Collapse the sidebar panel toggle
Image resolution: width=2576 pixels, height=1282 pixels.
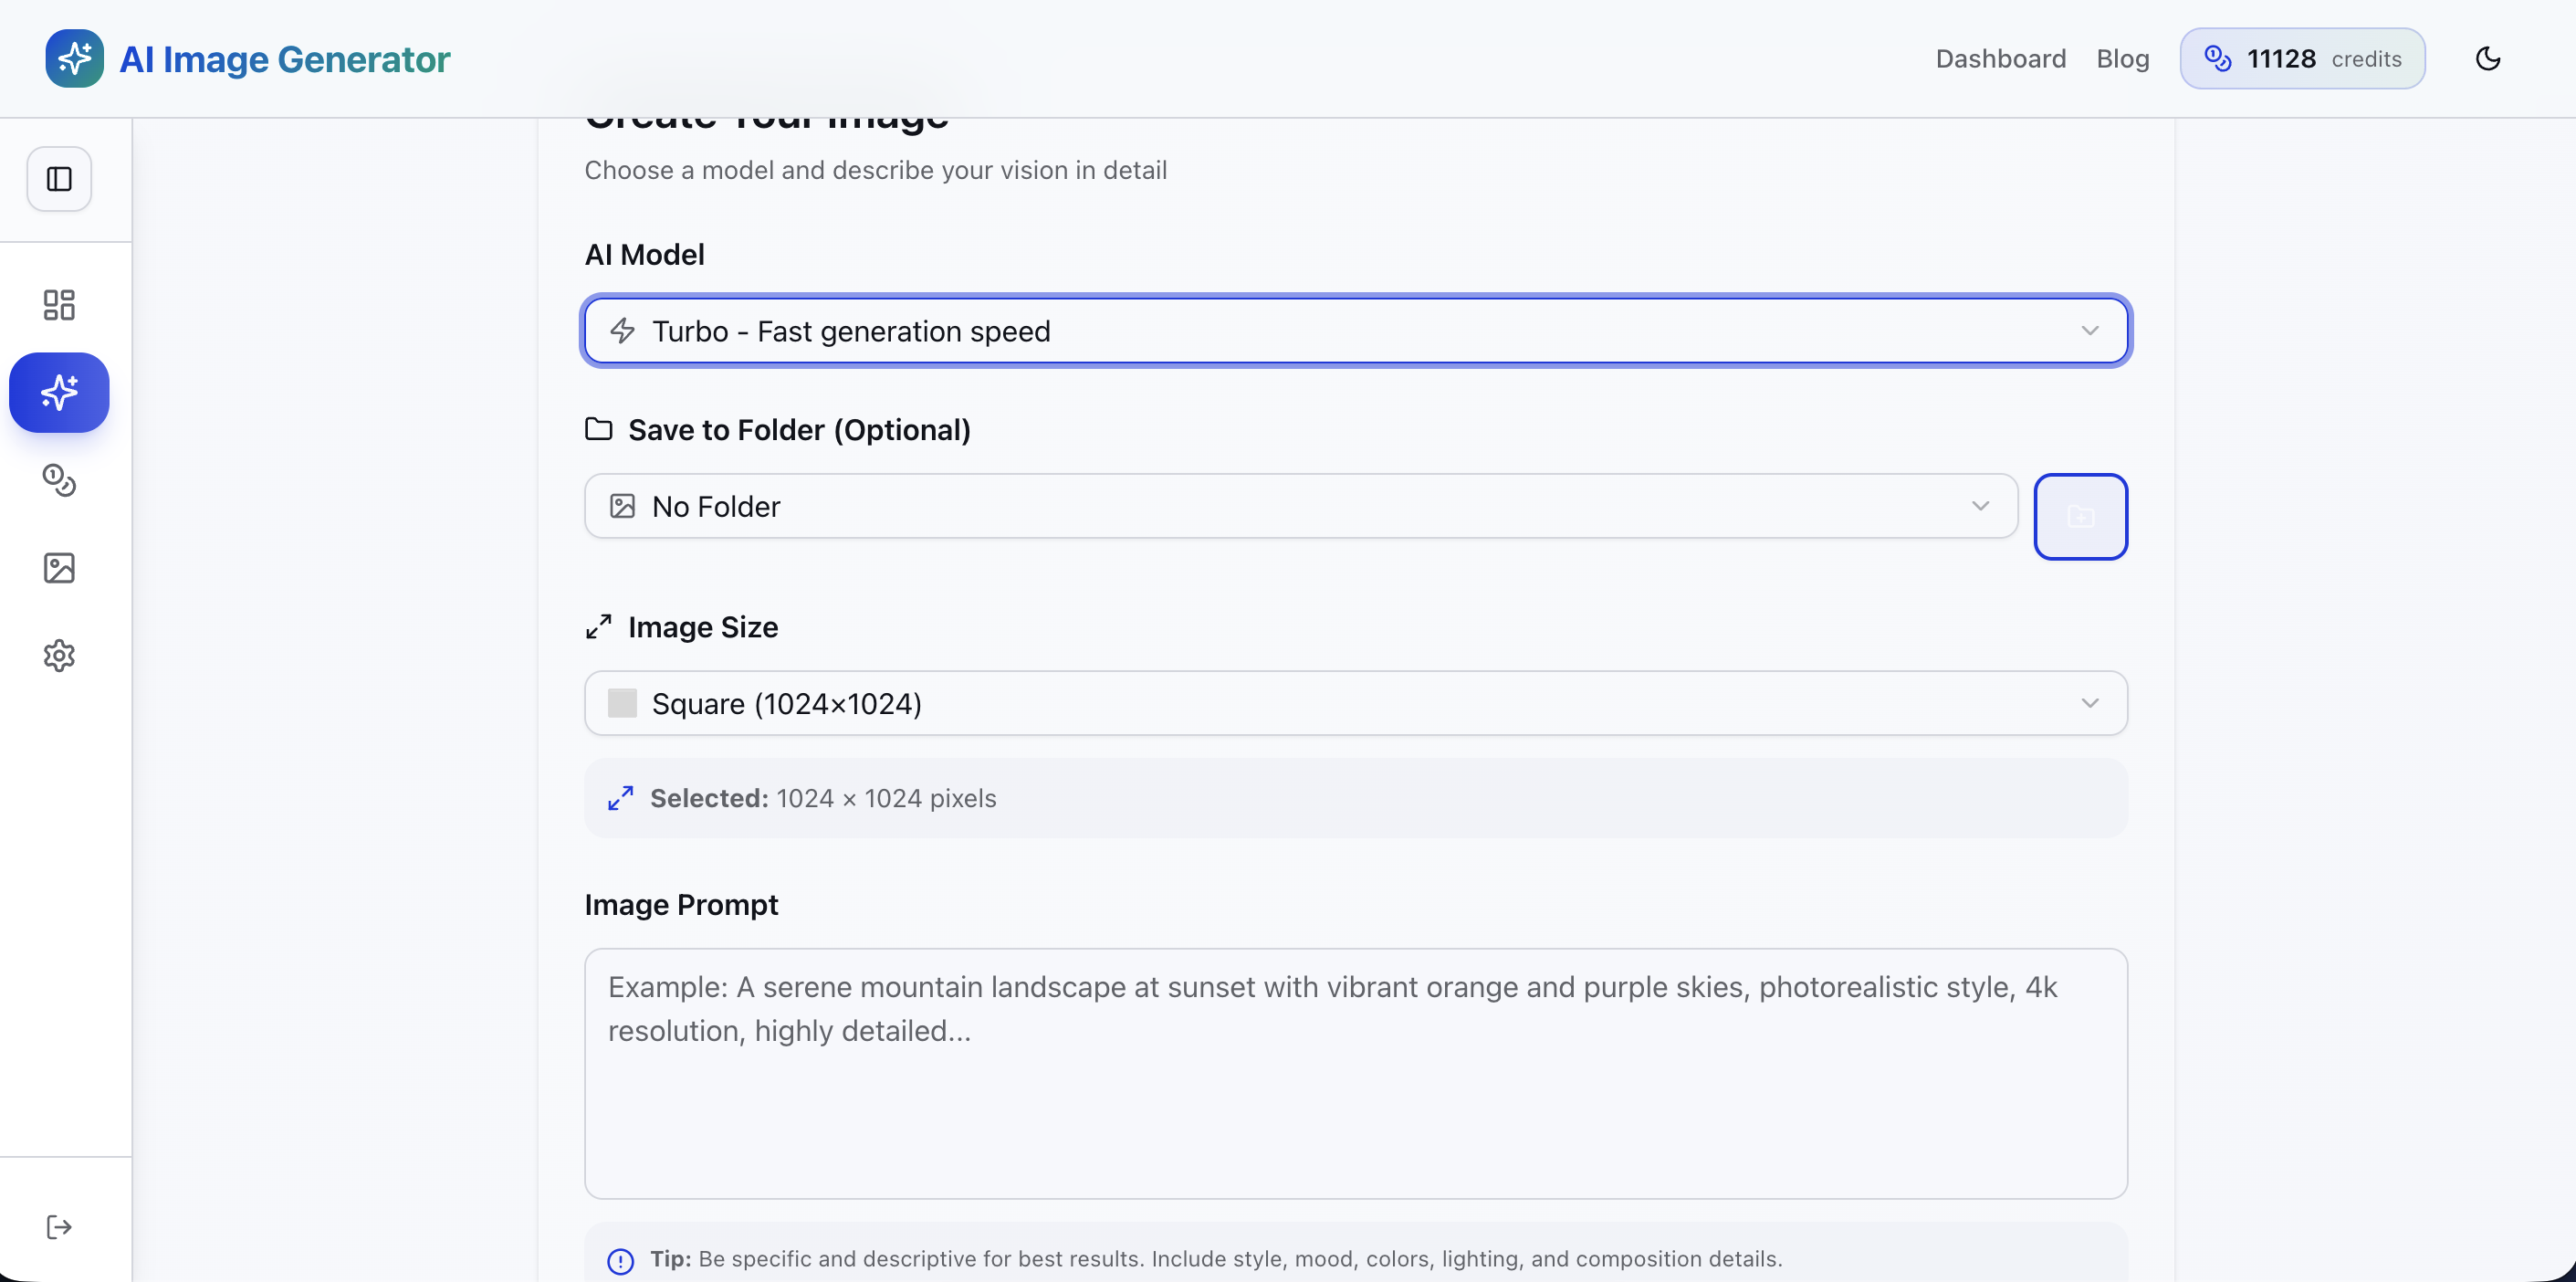point(59,179)
